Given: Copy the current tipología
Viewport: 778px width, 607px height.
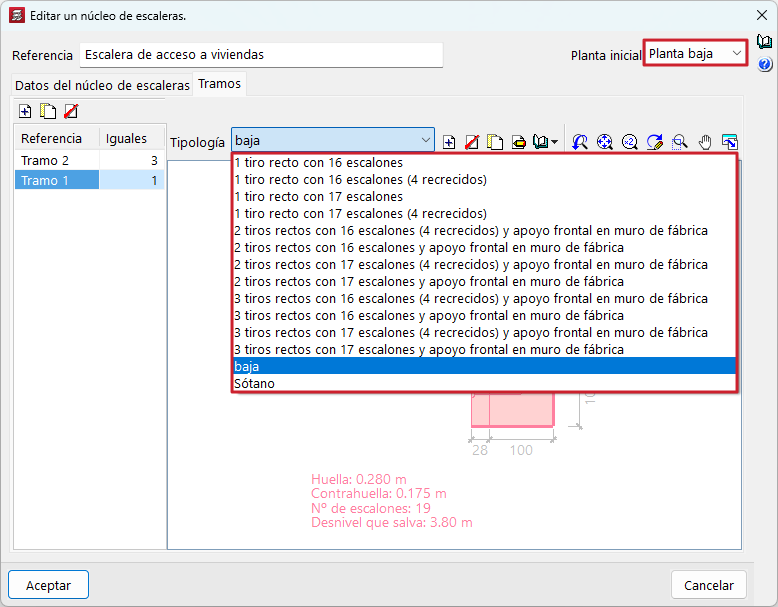Looking at the screenshot, I should 495,142.
